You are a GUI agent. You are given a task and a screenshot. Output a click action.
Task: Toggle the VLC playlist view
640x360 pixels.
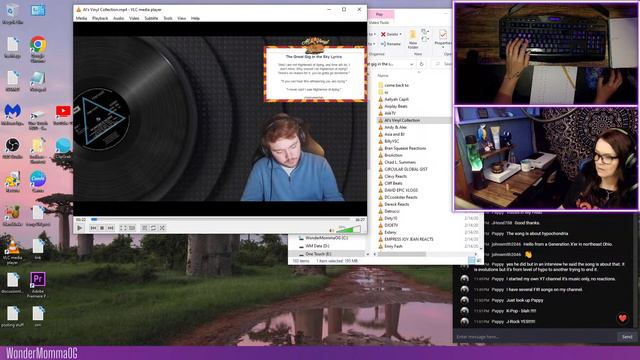click(x=144, y=228)
